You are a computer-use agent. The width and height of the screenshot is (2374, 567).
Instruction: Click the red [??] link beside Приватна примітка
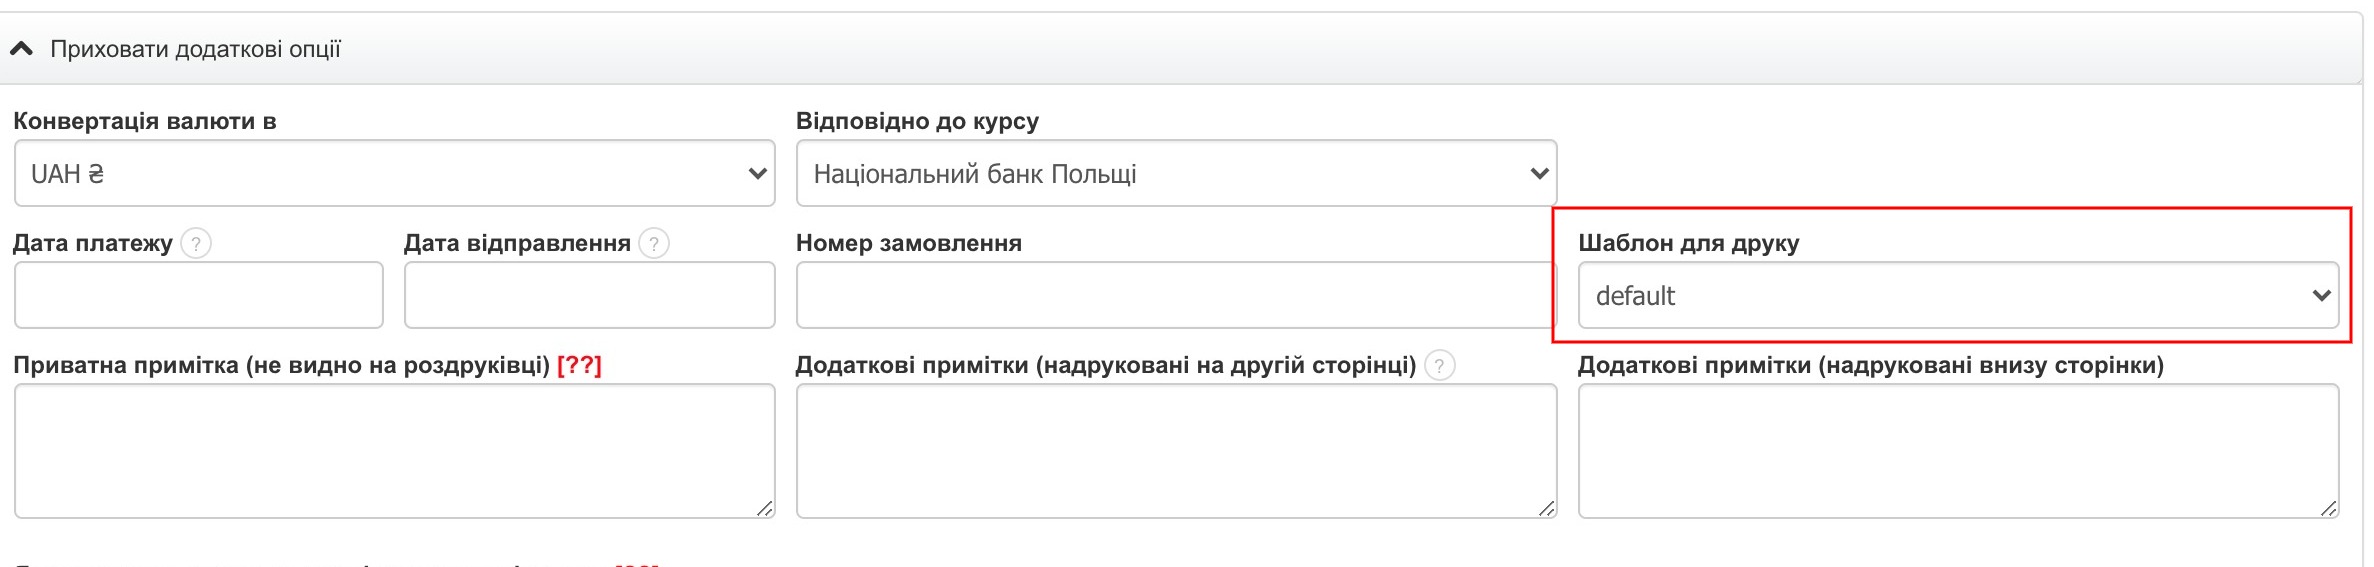tap(579, 366)
